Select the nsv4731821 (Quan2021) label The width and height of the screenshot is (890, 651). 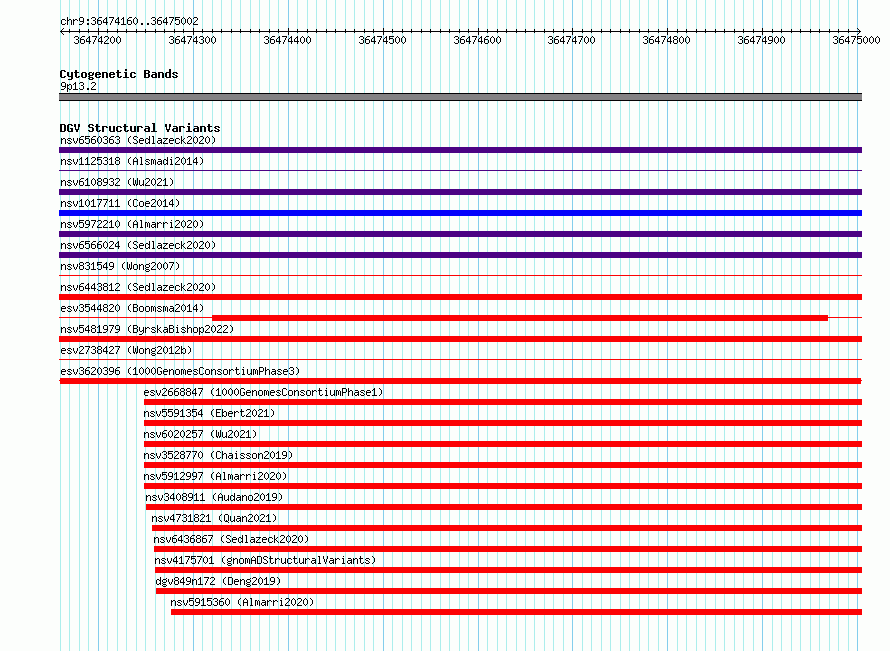pyautogui.click(x=215, y=518)
